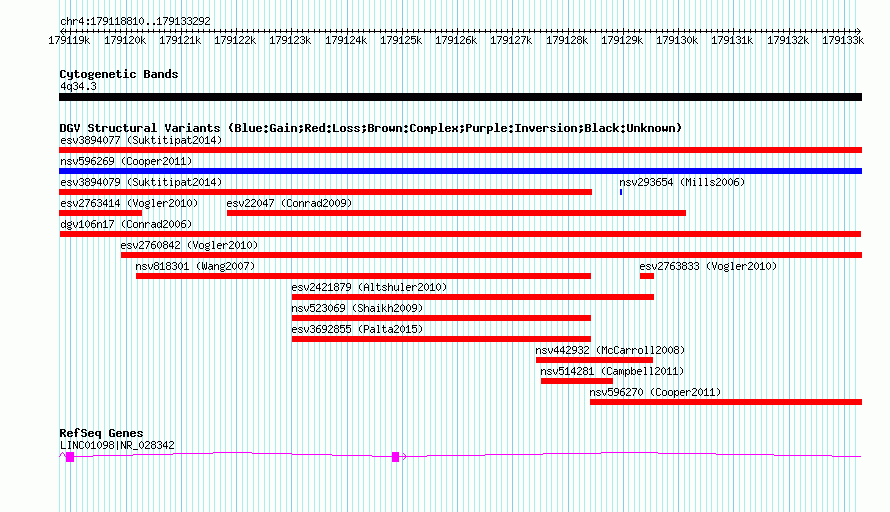Select the red nsv523069 variant bar
This screenshot has width=890, height=512.
click(441, 318)
